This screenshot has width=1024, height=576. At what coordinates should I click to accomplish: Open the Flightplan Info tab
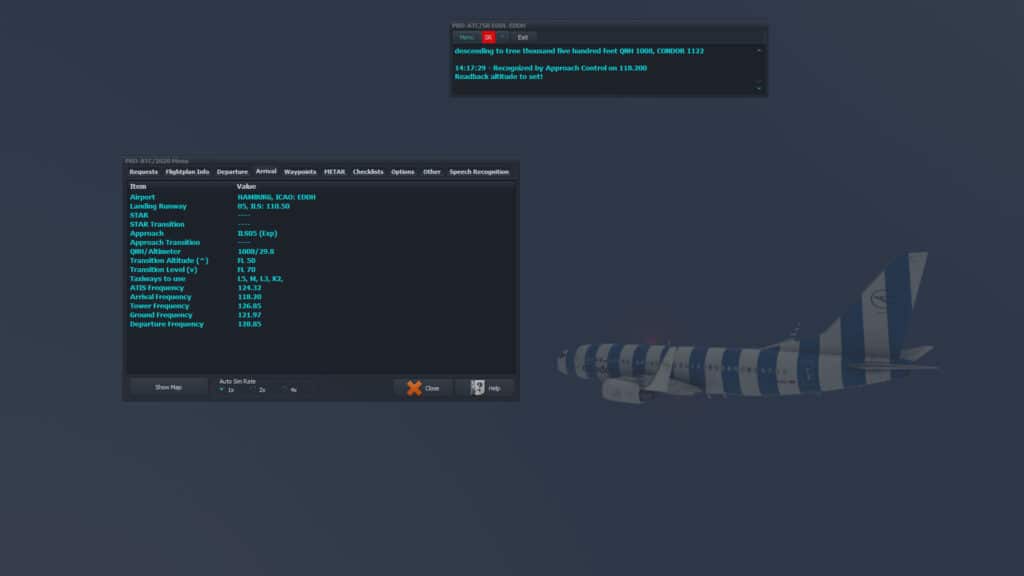coord(188,172)
